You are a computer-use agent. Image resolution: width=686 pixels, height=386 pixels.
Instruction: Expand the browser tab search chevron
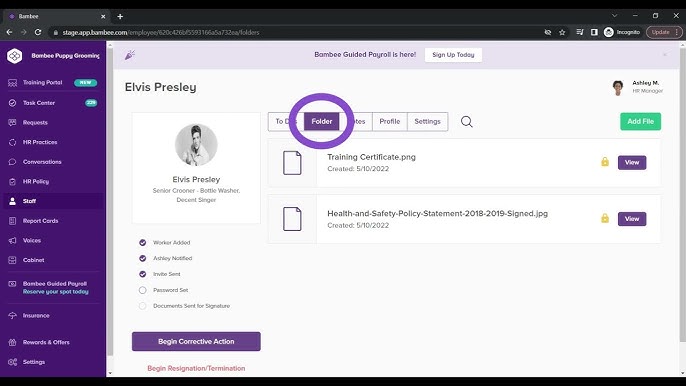point(614,16)
